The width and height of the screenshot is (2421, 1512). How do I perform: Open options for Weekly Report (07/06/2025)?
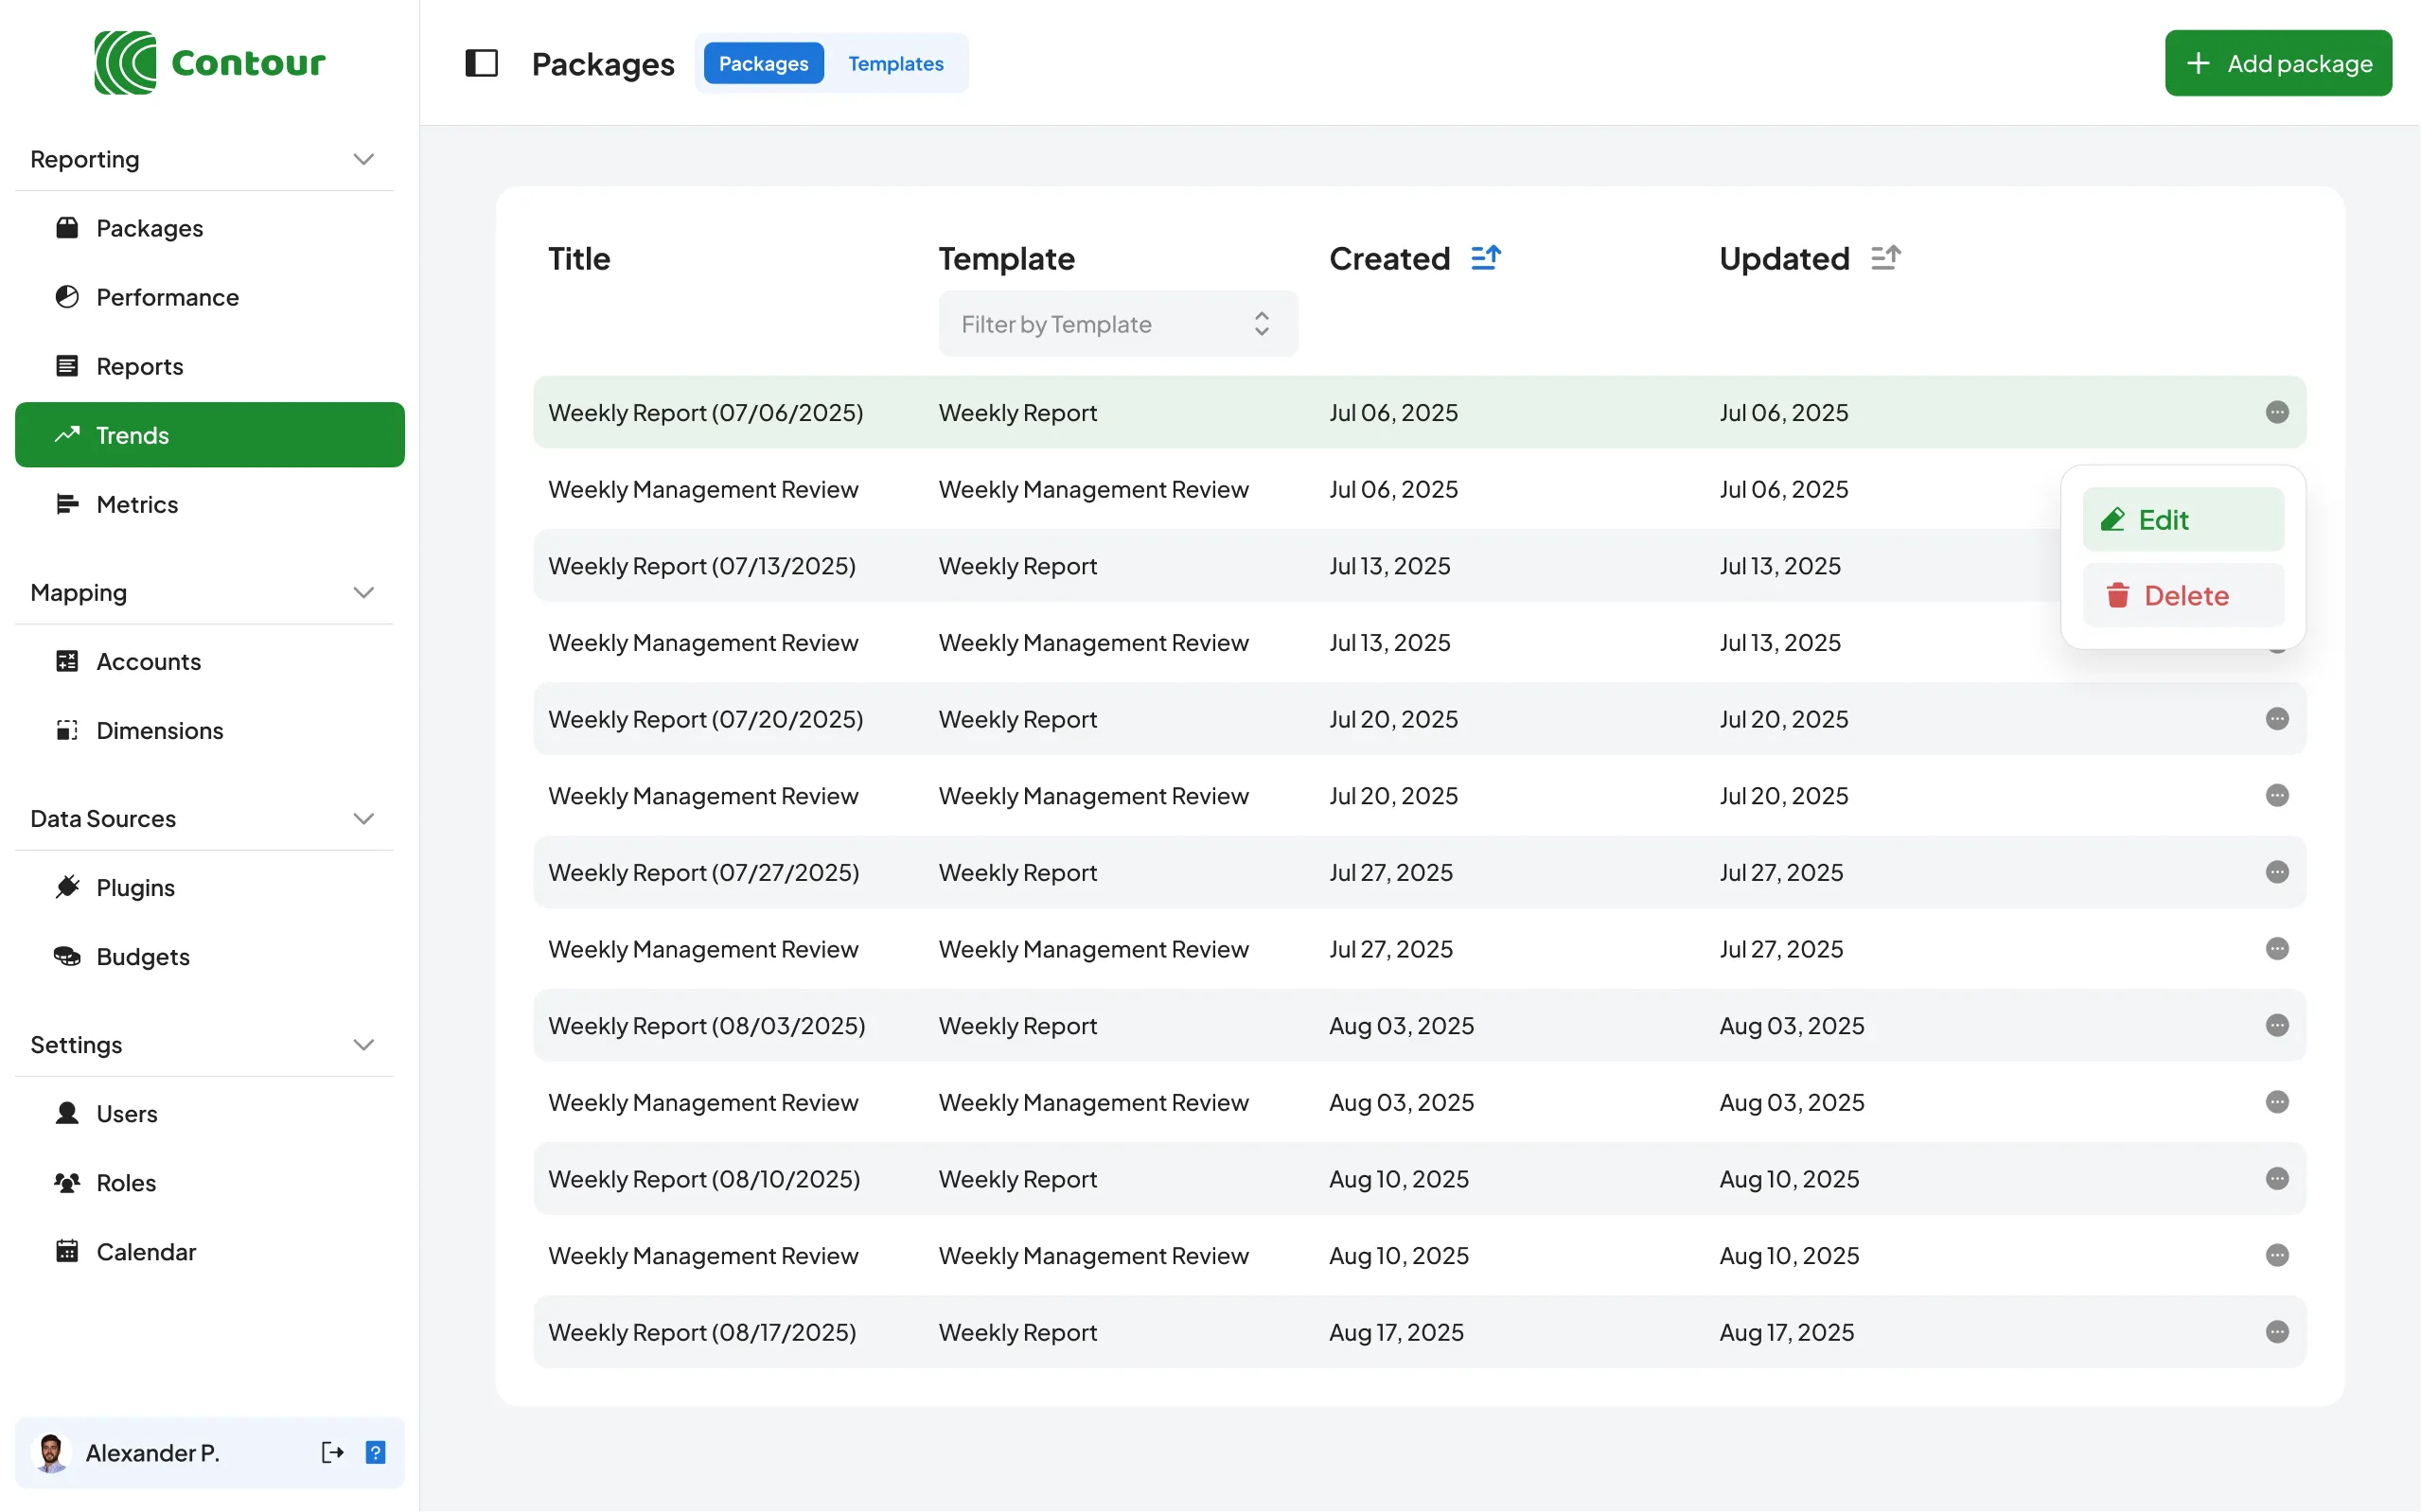click(2276, 412)
